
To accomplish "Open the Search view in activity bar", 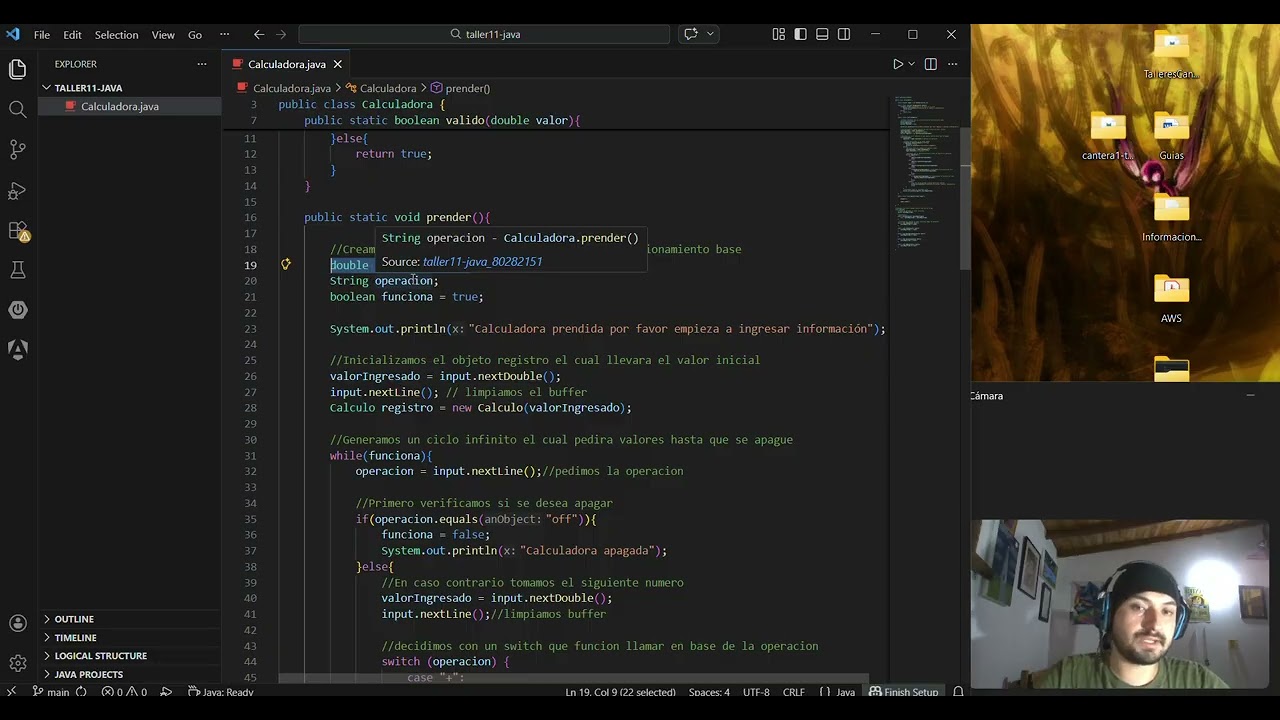I will click(x=17, y=109).
